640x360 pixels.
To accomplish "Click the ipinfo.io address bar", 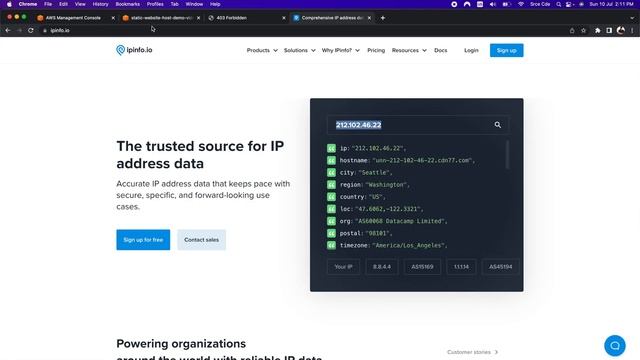I will tap(302, 30).
